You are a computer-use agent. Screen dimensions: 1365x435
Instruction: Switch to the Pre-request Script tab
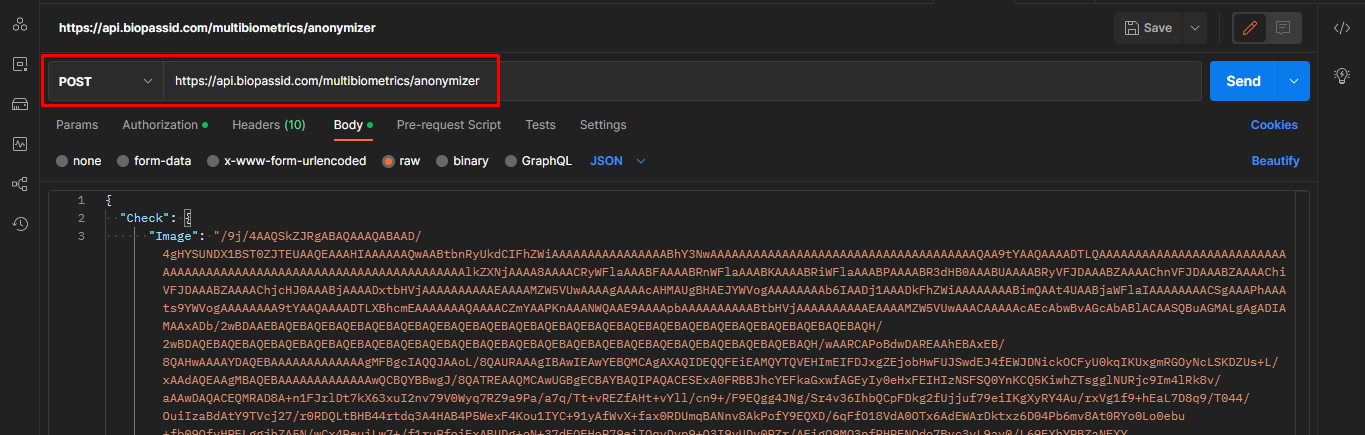pos(449,125)
